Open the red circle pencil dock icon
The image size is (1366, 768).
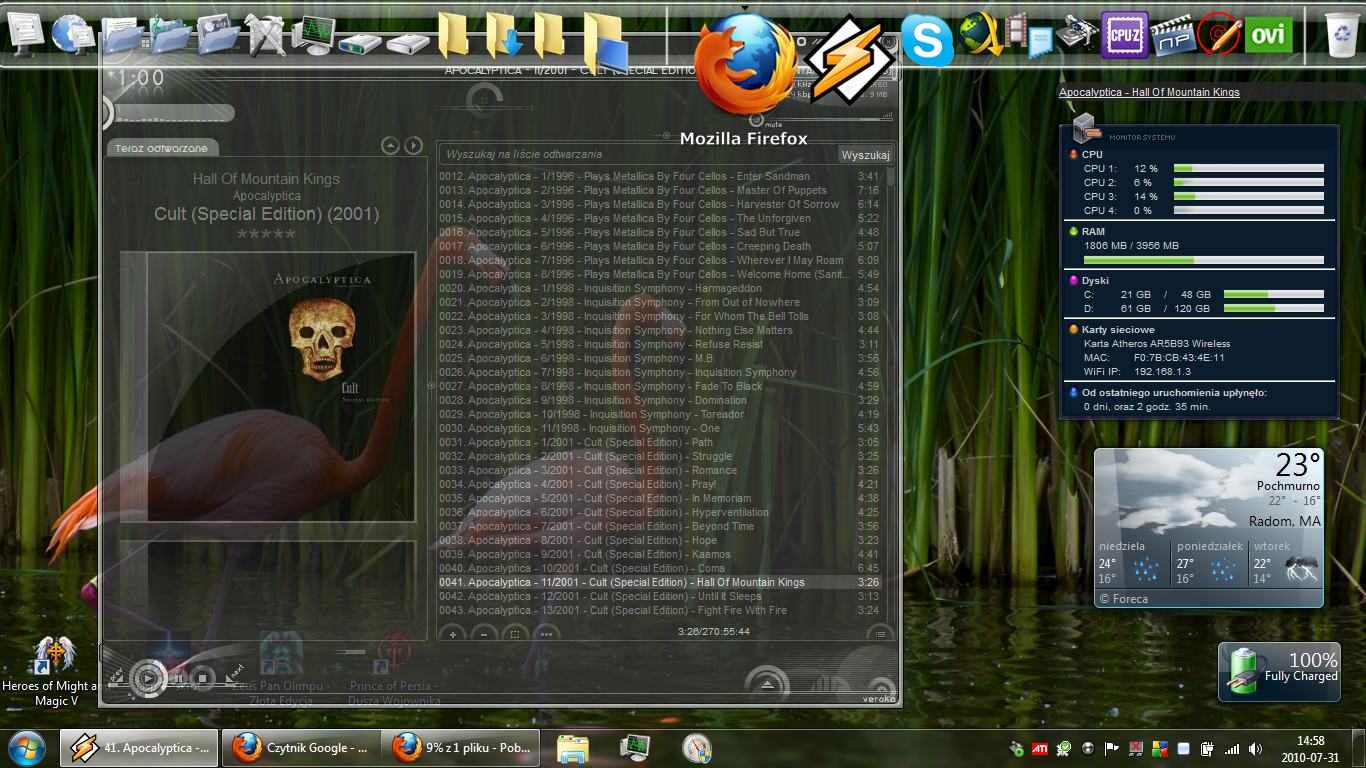click(1220, 36)
